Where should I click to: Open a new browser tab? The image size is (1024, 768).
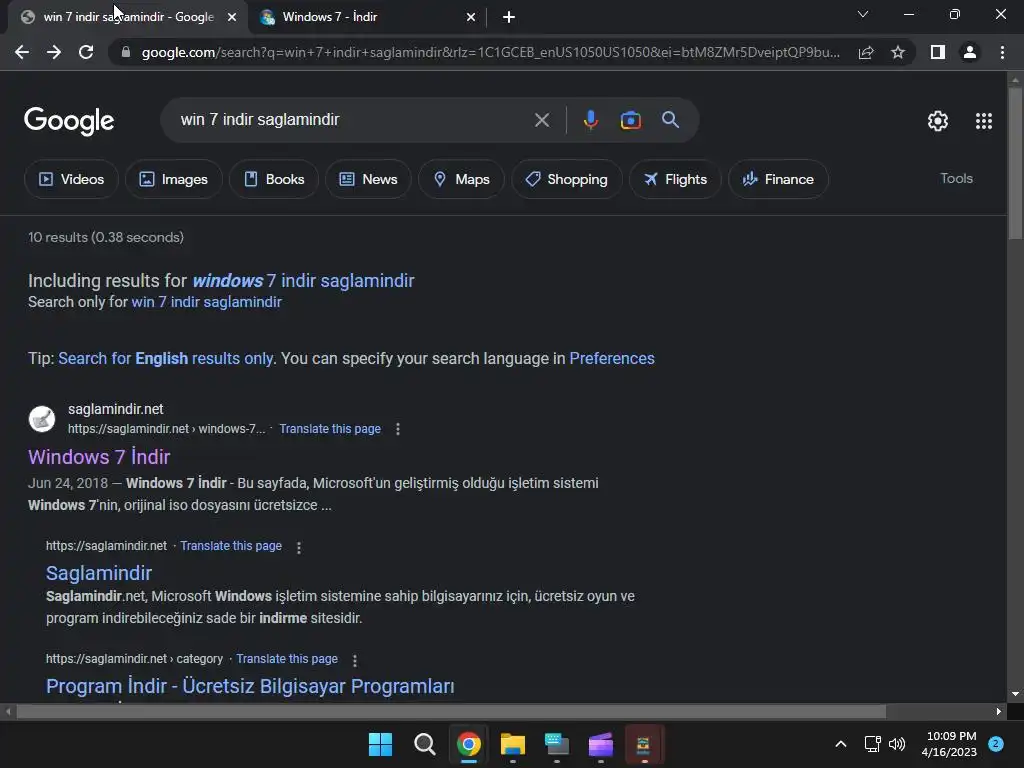tap(509, 17)
